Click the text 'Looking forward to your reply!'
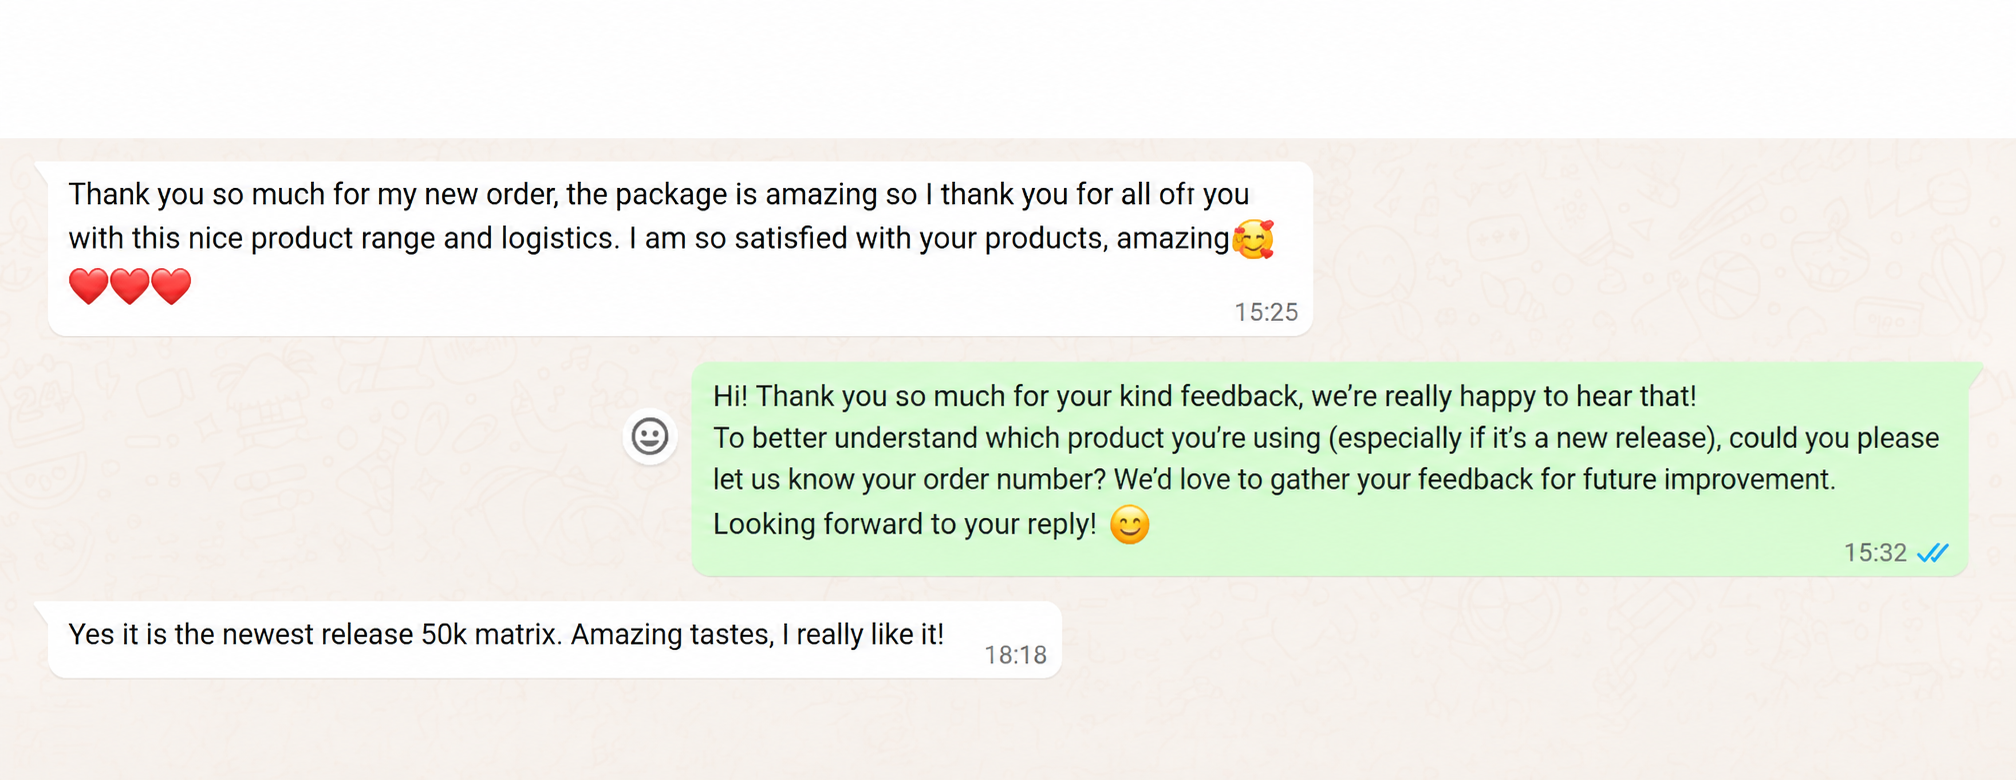Screen dimensions: 2016x780 click(905, 524)
